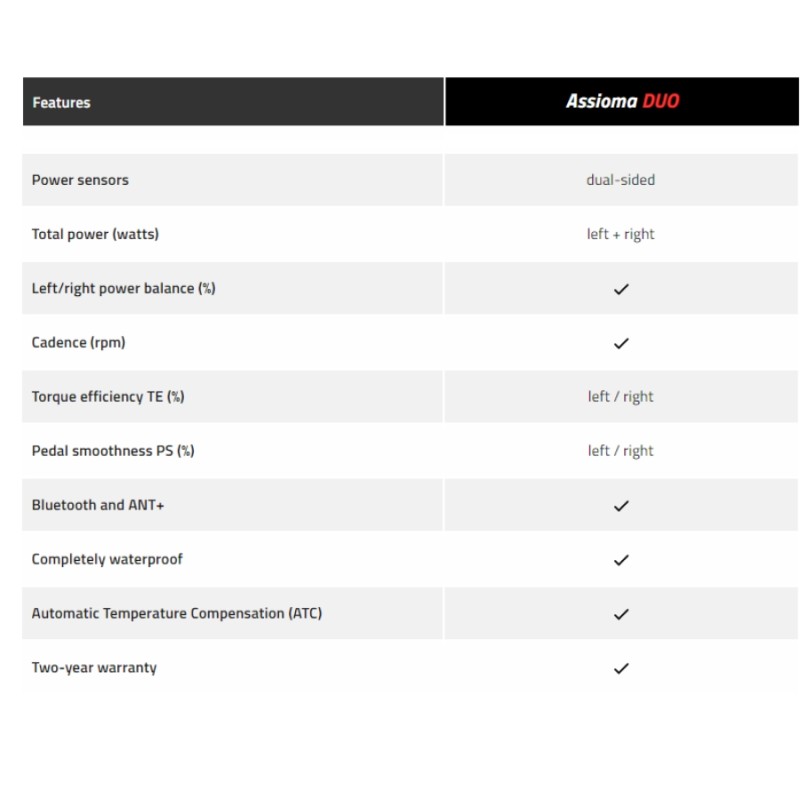
Task: Click checkmark for Left/right power balance
Action: pyautogui.click(x=621, y=289)
